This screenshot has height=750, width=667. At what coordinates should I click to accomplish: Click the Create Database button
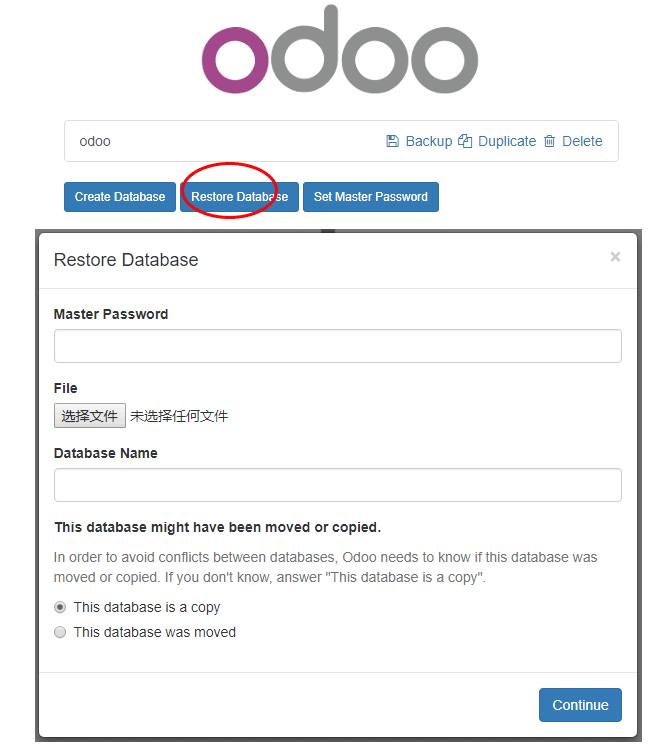[x=120, y=197]
